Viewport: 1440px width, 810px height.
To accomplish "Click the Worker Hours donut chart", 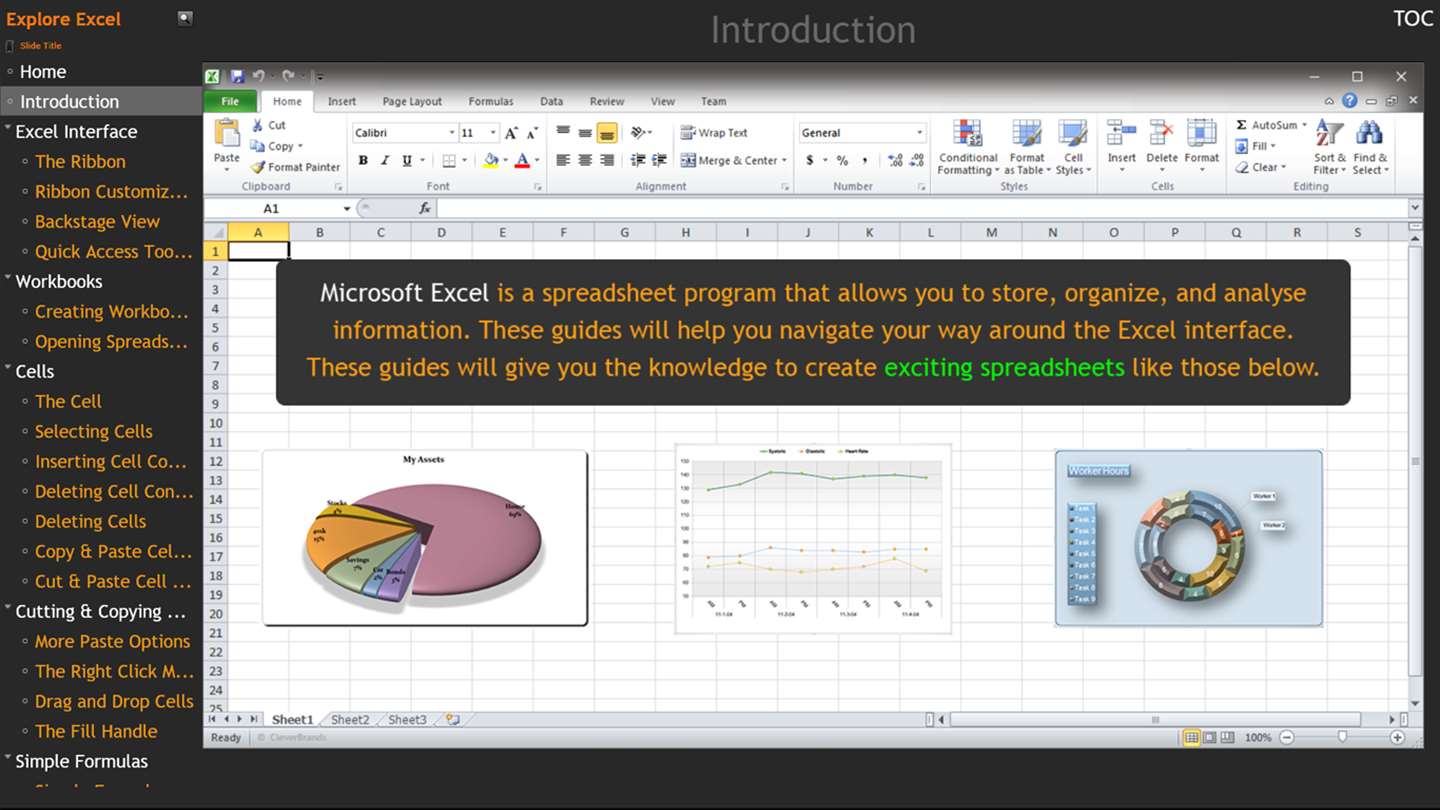I will point(1188,538).
